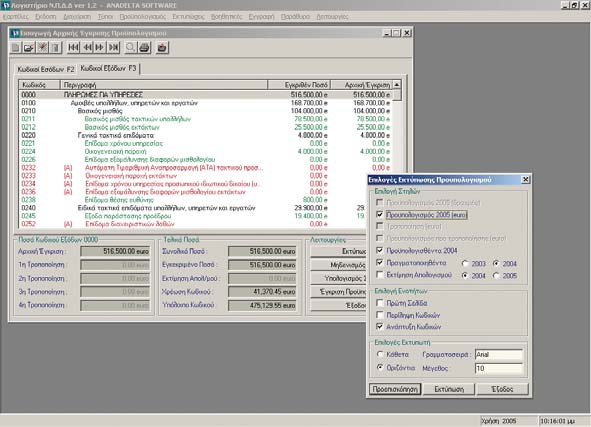Click the Προεπισκόπηση button

(395, 389)
